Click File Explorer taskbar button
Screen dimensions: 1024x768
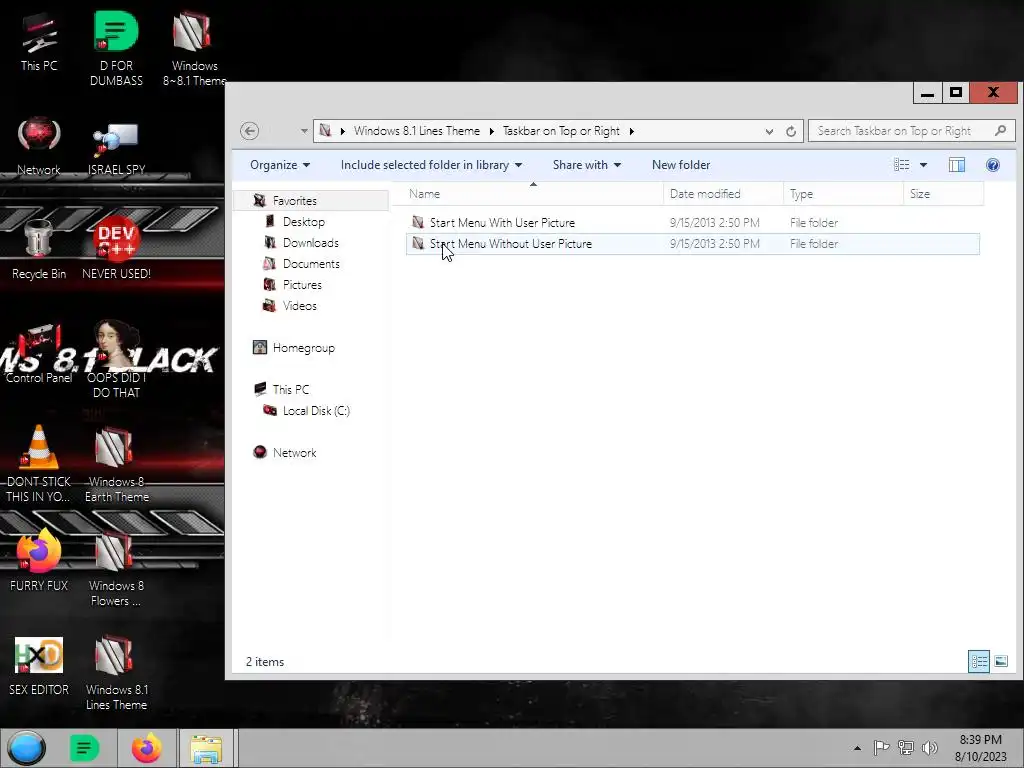click(x=206, y=749)
